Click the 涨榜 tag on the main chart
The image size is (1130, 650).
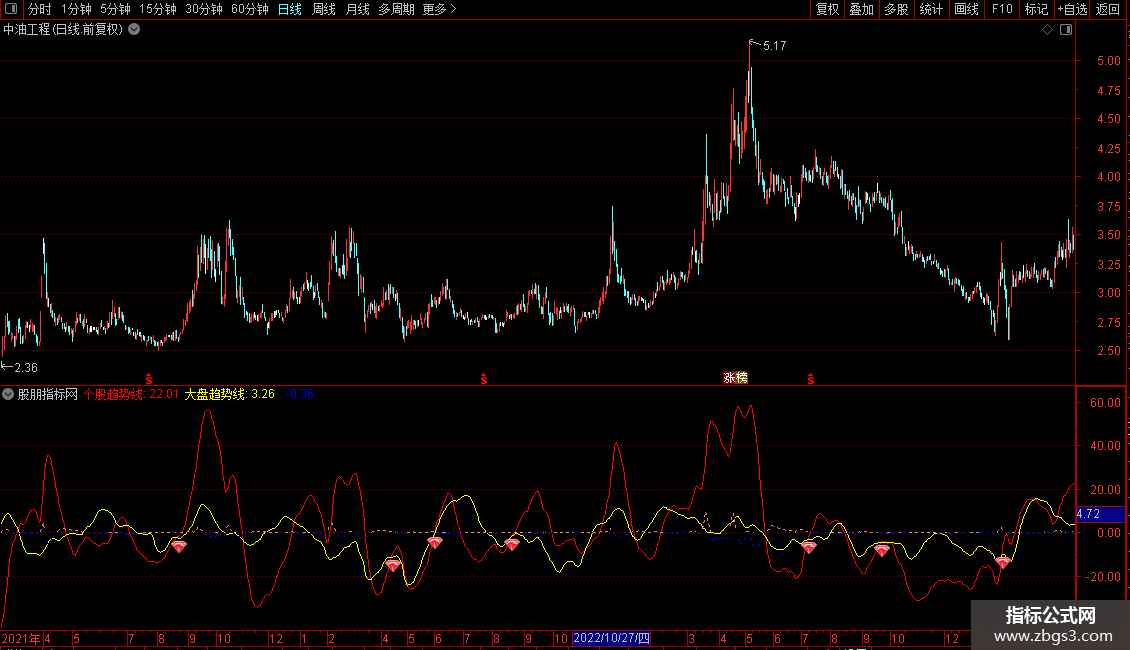[735, 378]
